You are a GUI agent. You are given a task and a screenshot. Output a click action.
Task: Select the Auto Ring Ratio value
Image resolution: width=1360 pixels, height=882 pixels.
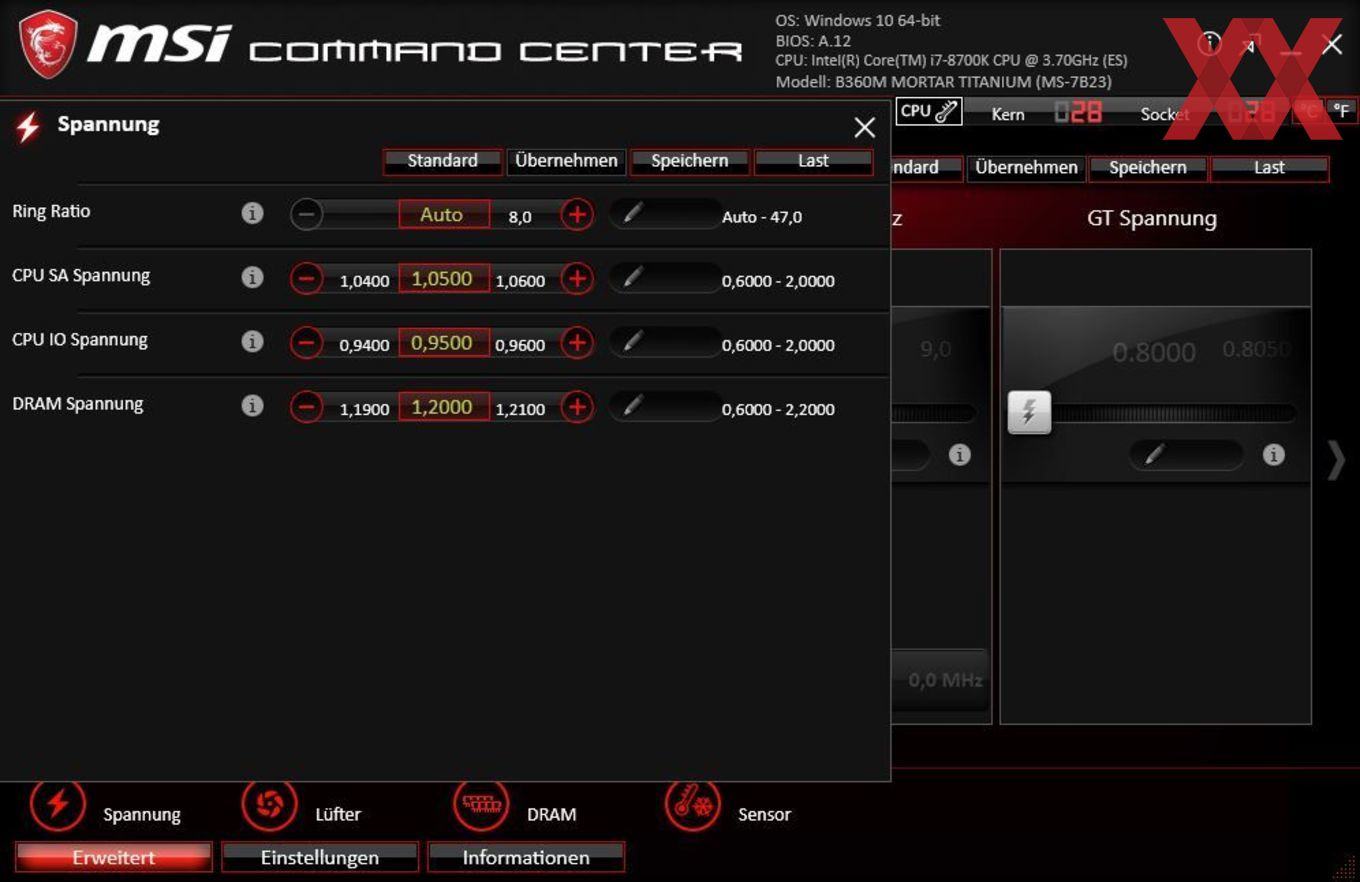(x=444, y=214)
